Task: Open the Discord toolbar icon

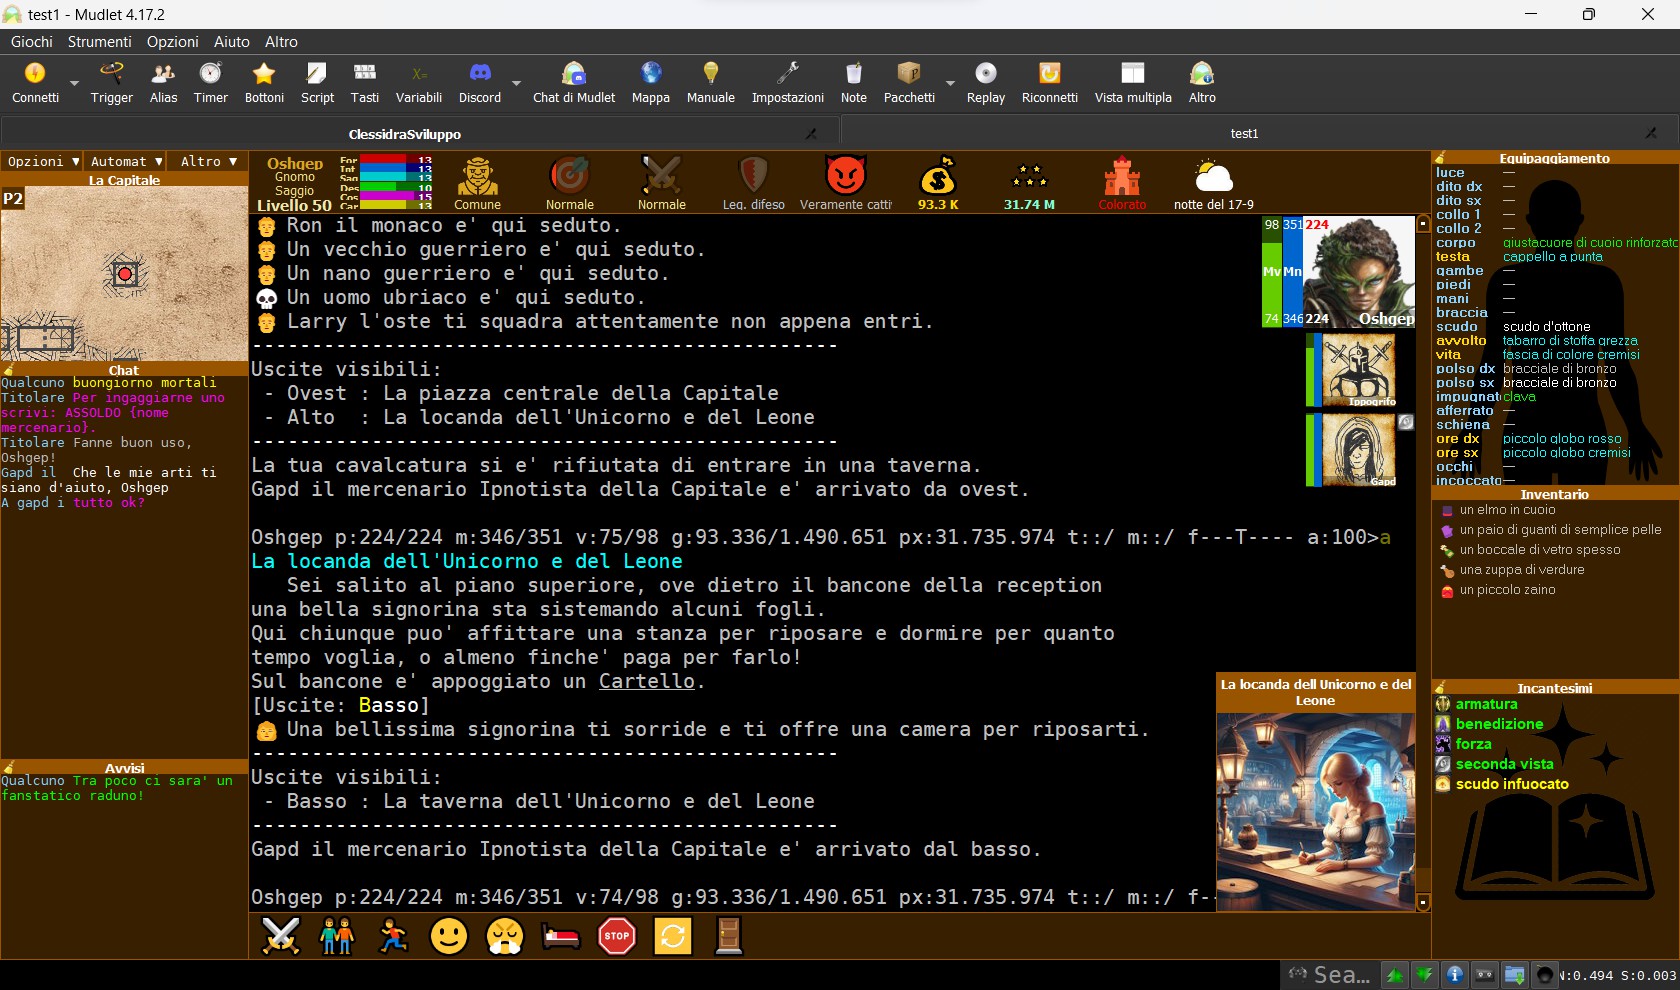Action: pyautogui.click(x=480, y=83)
